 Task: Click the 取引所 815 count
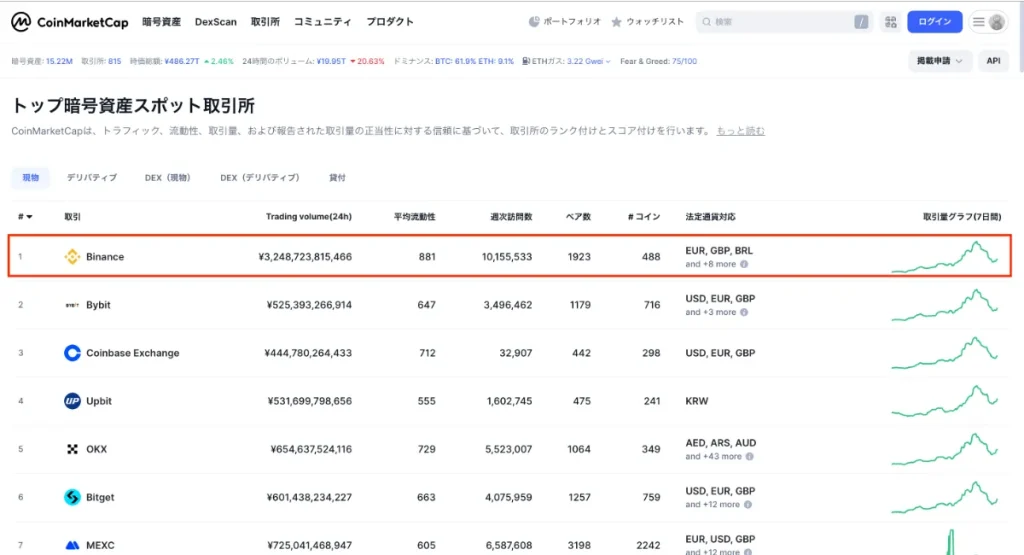(101, 61)
